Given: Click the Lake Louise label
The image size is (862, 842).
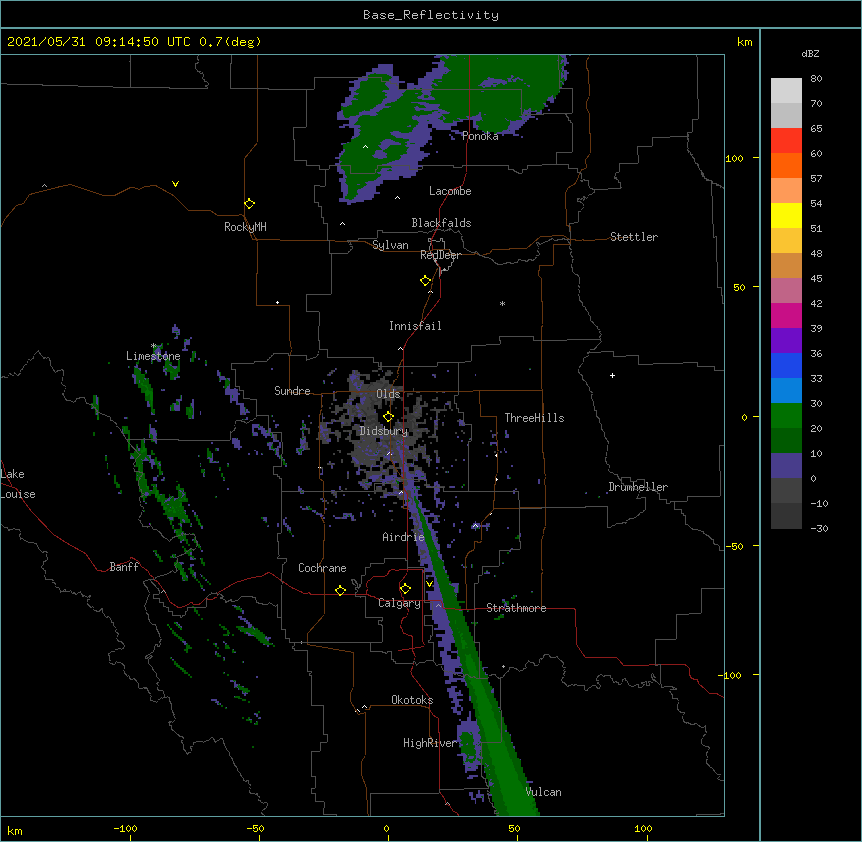Looking at the screenshot, I should pos(18,484).
